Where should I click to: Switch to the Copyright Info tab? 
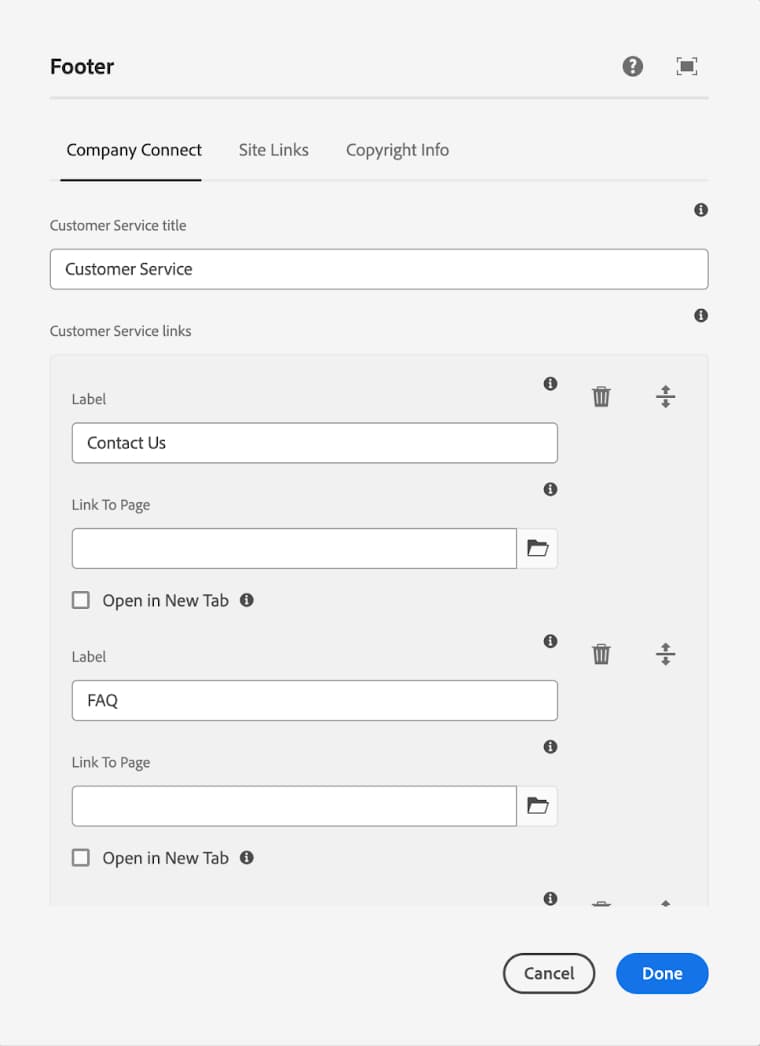coord(397,150)
